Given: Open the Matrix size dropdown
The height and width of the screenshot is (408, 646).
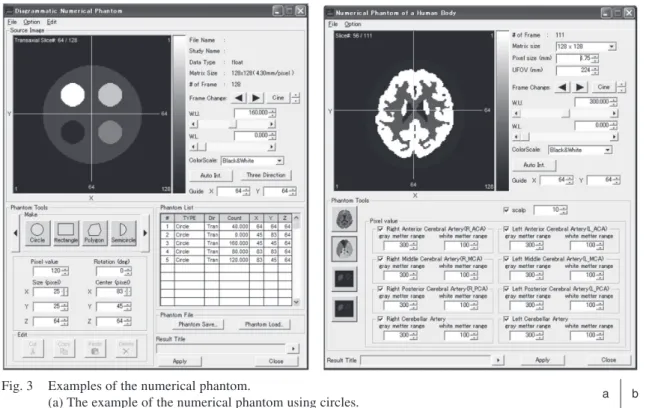Looking at the screenshot, I should (x=612, y=47).
